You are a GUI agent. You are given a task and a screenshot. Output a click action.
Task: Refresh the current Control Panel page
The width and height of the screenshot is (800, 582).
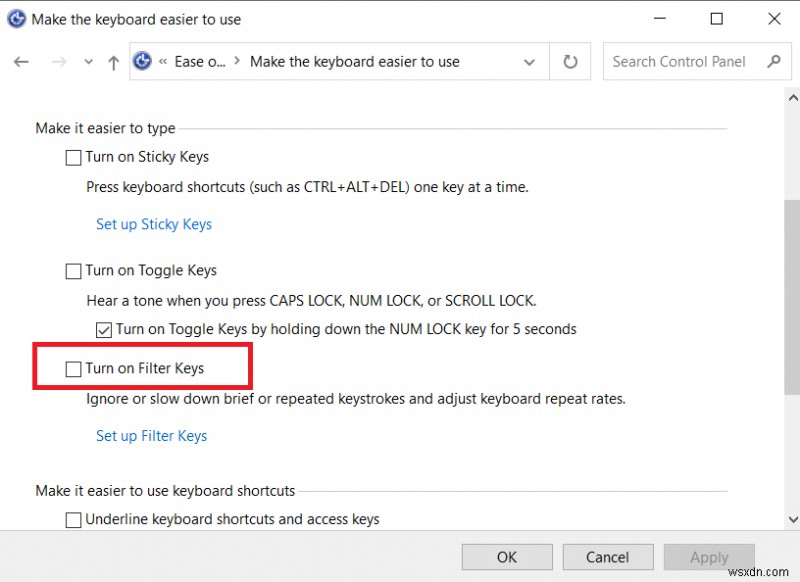[569, 61]
